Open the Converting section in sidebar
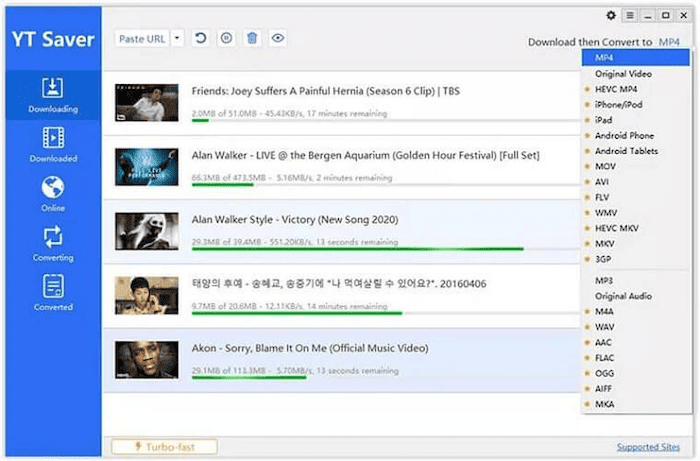 (53, 244)
